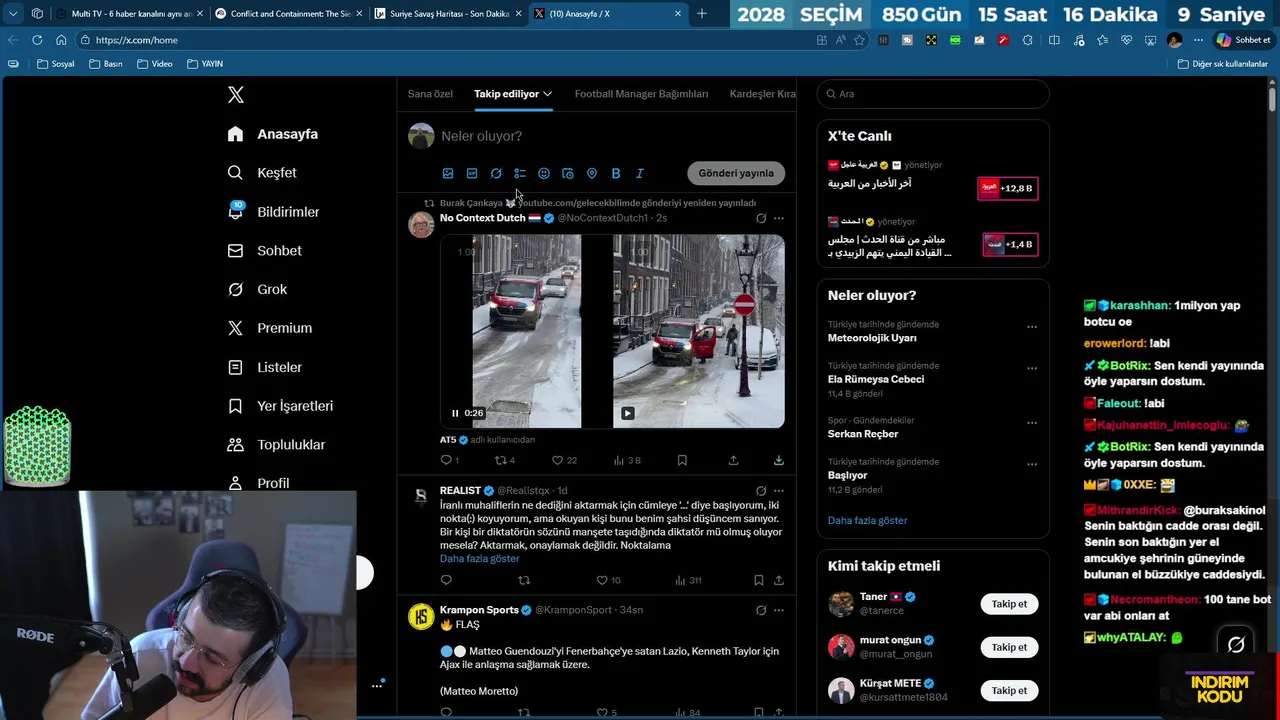
Task: Switch to Sana özel tab
Action: [x=430, y=94]
